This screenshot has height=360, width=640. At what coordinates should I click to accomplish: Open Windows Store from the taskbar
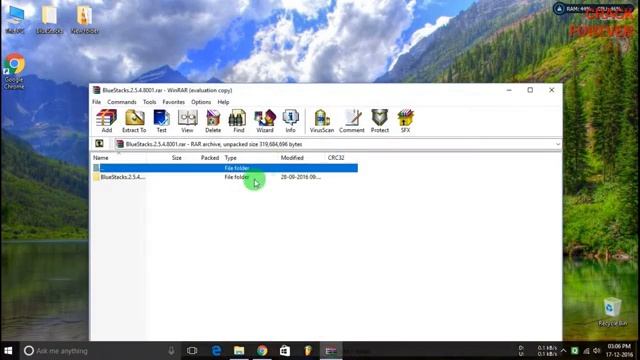click(285, 351)
